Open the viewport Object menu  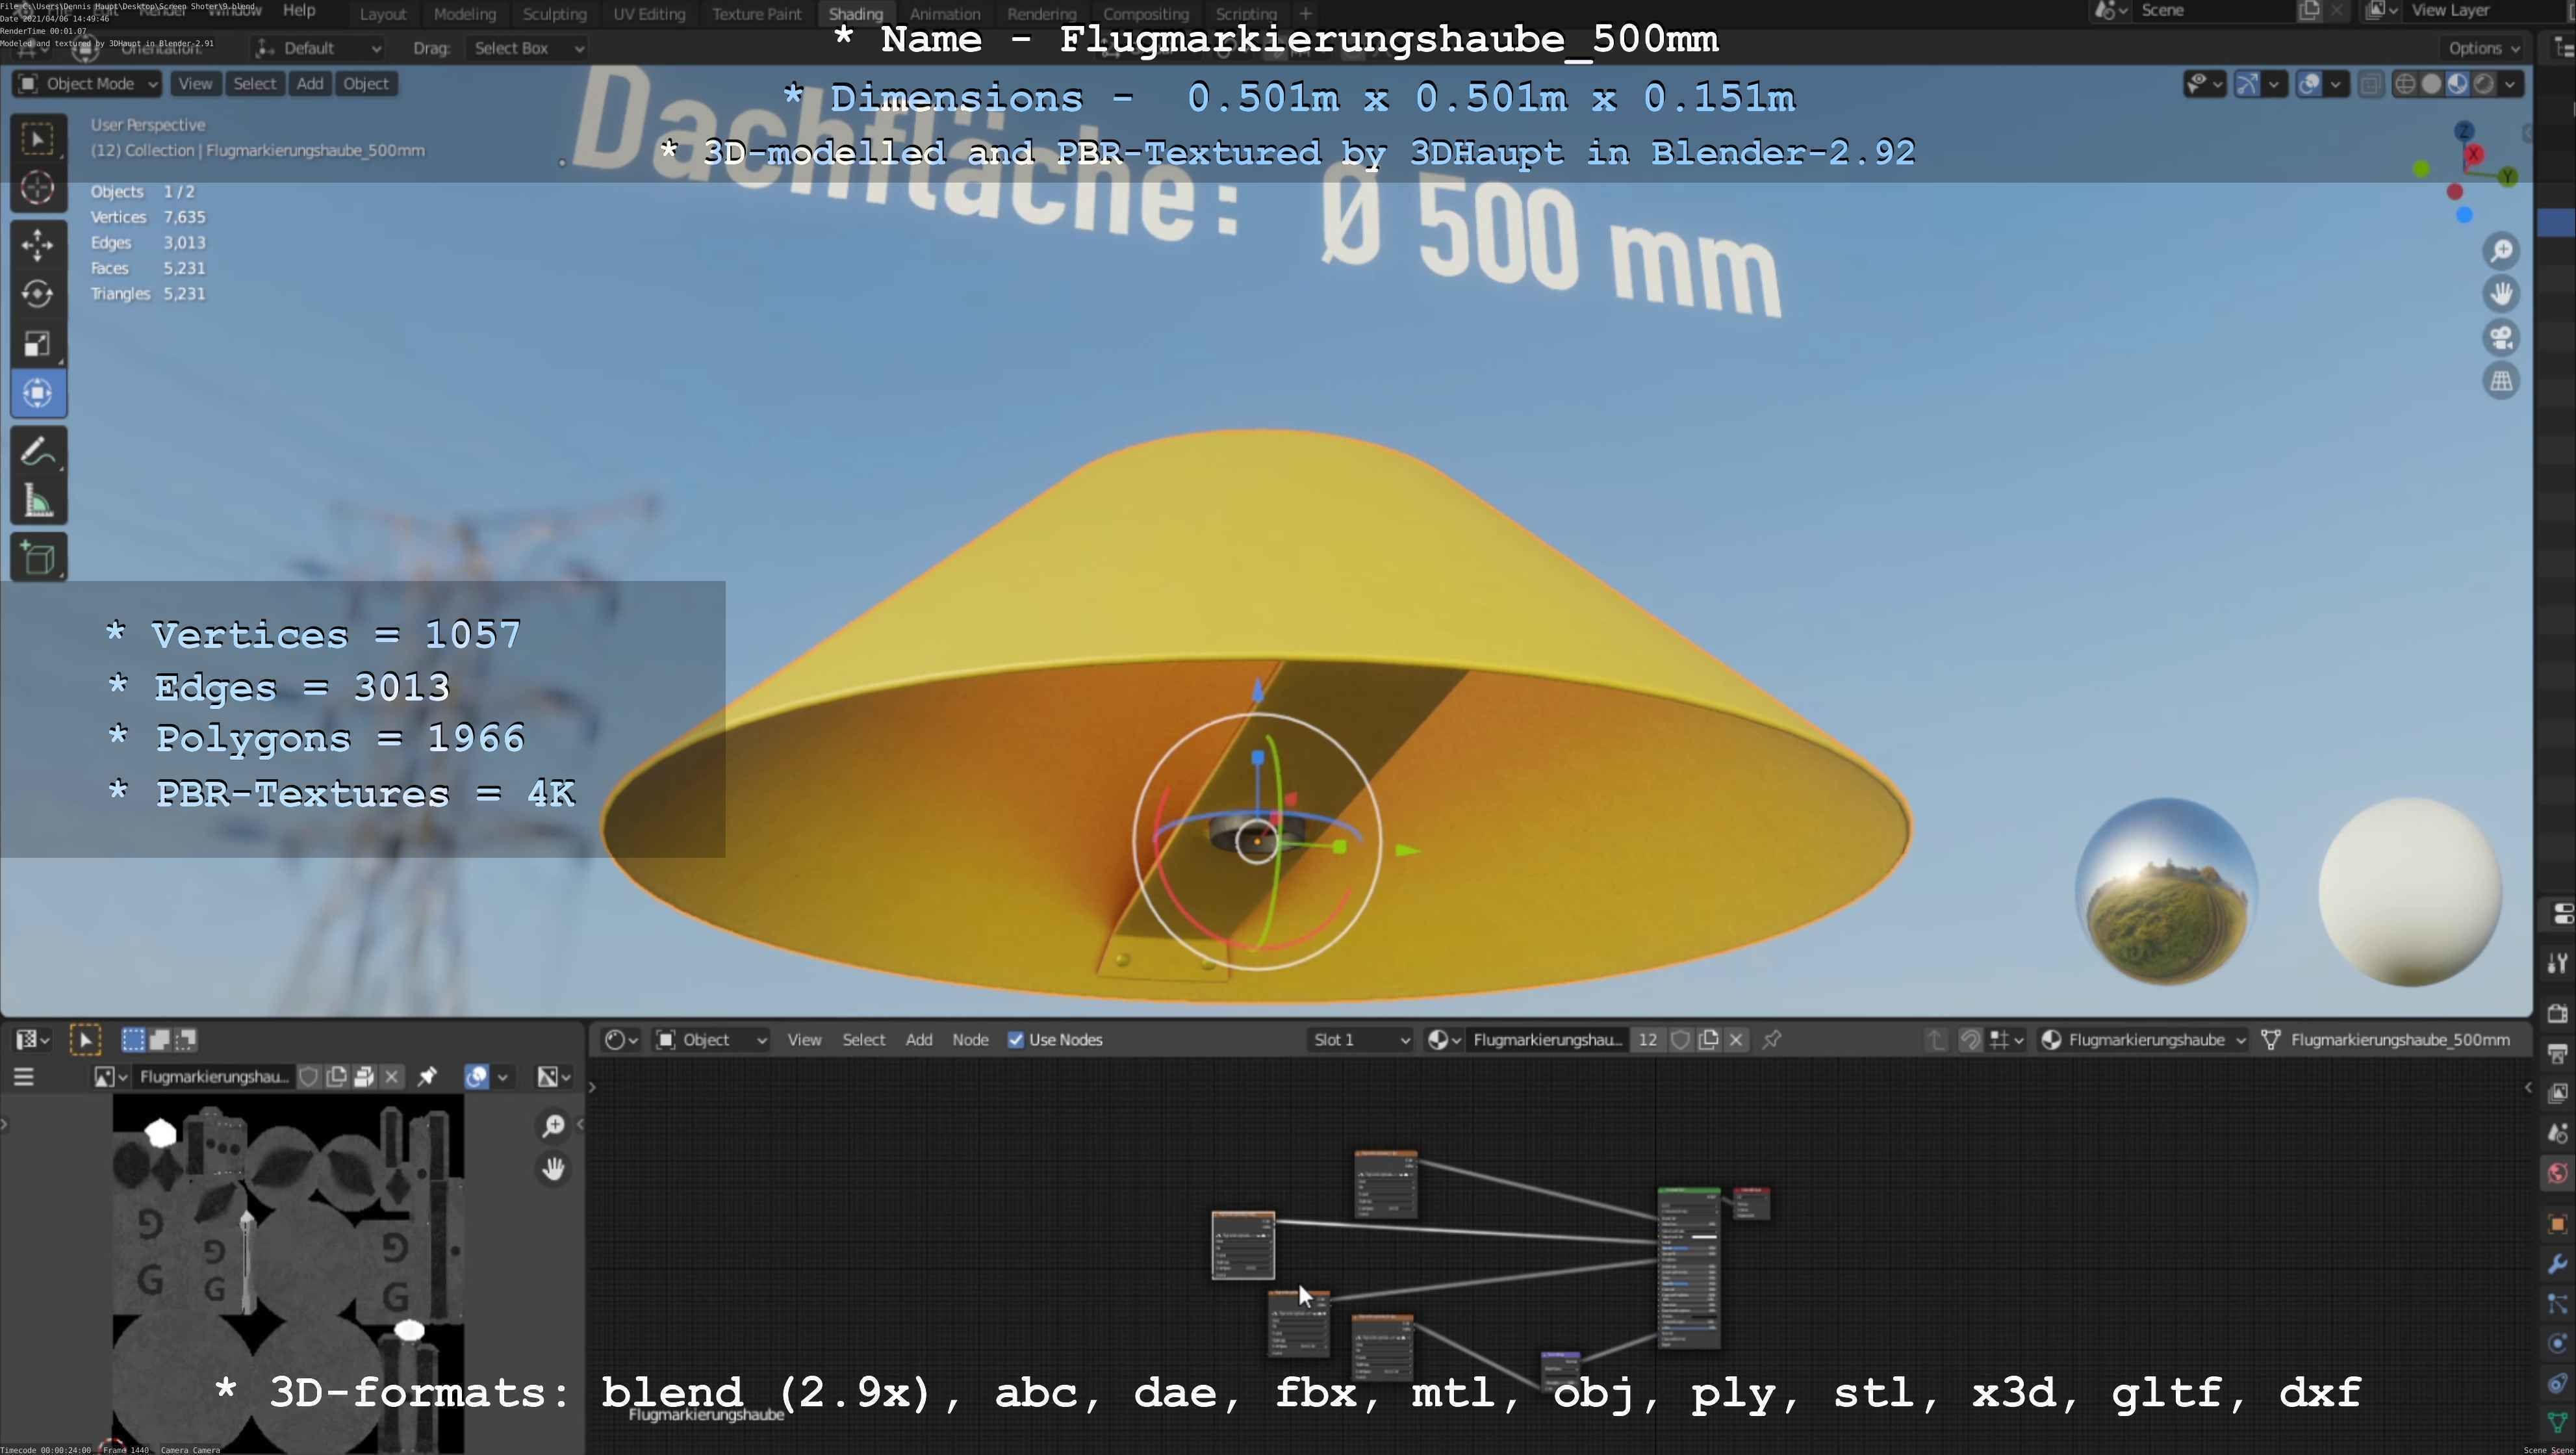click(x=366, y=84)
